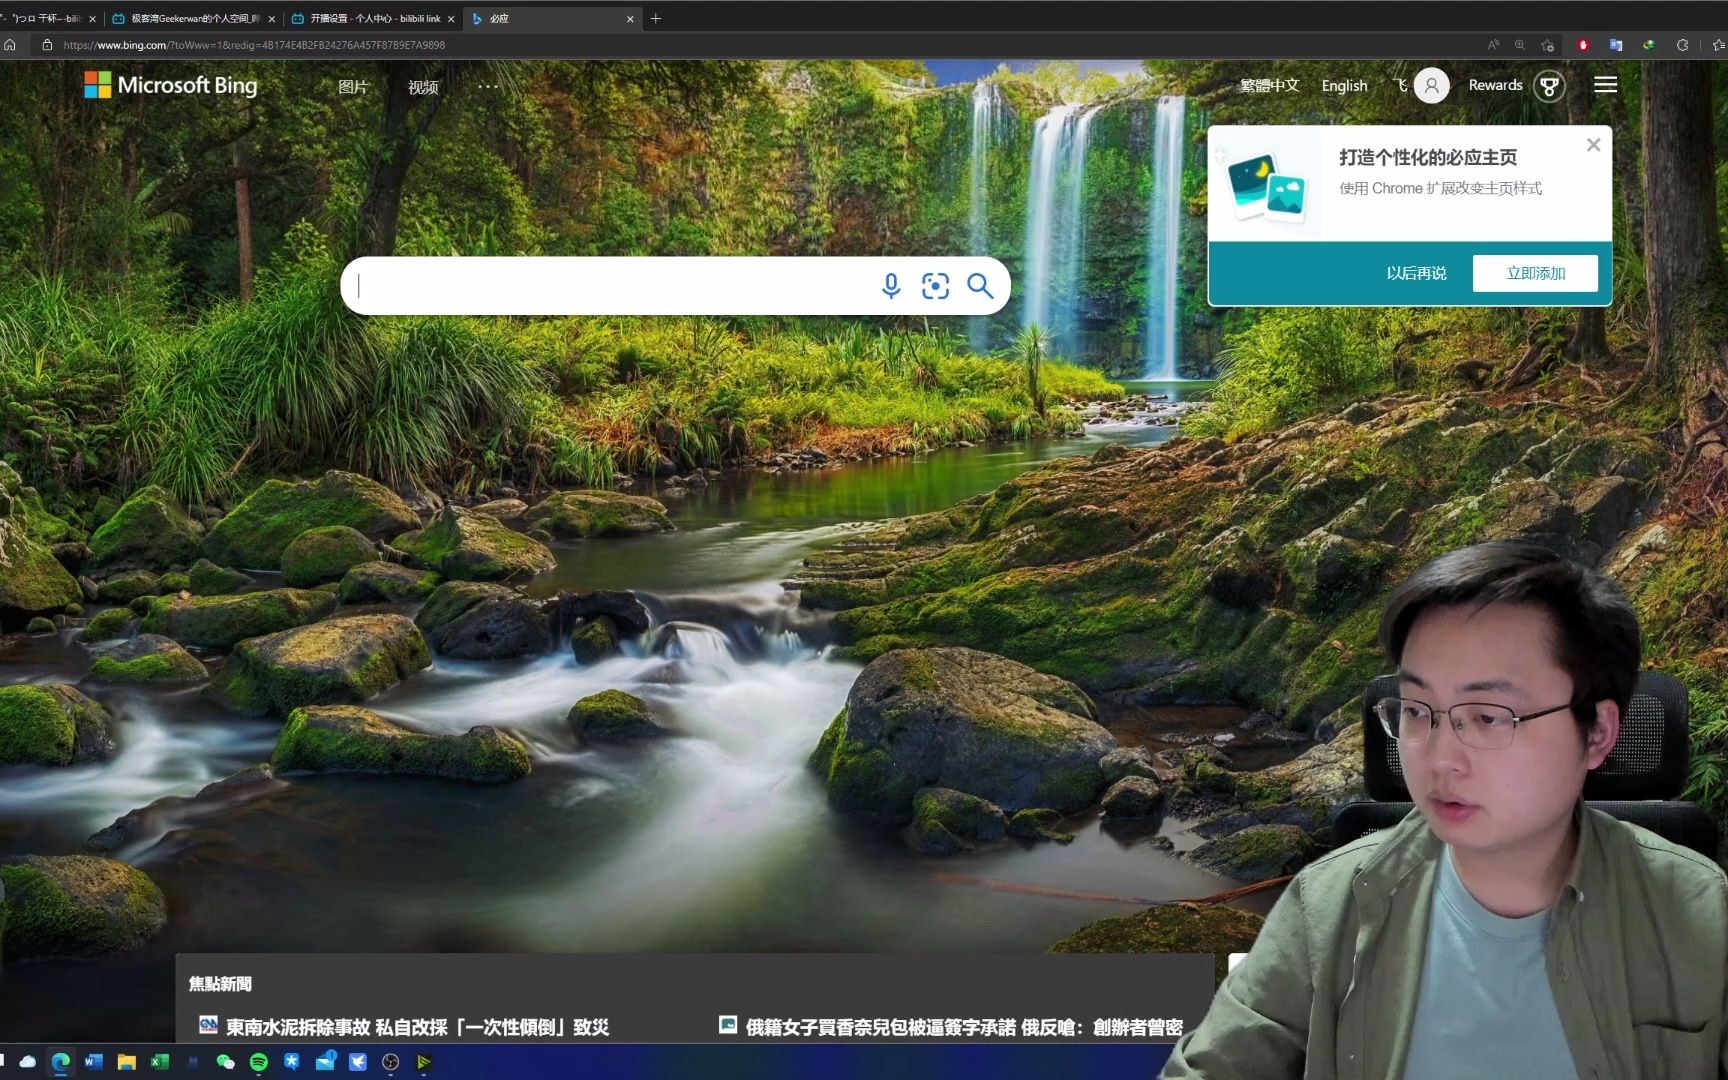This screenshot has width=1728, height=1080.
Task: Switch to the 极客湾Geekerwan的个人空间 tab
Action: pos(194,19)
